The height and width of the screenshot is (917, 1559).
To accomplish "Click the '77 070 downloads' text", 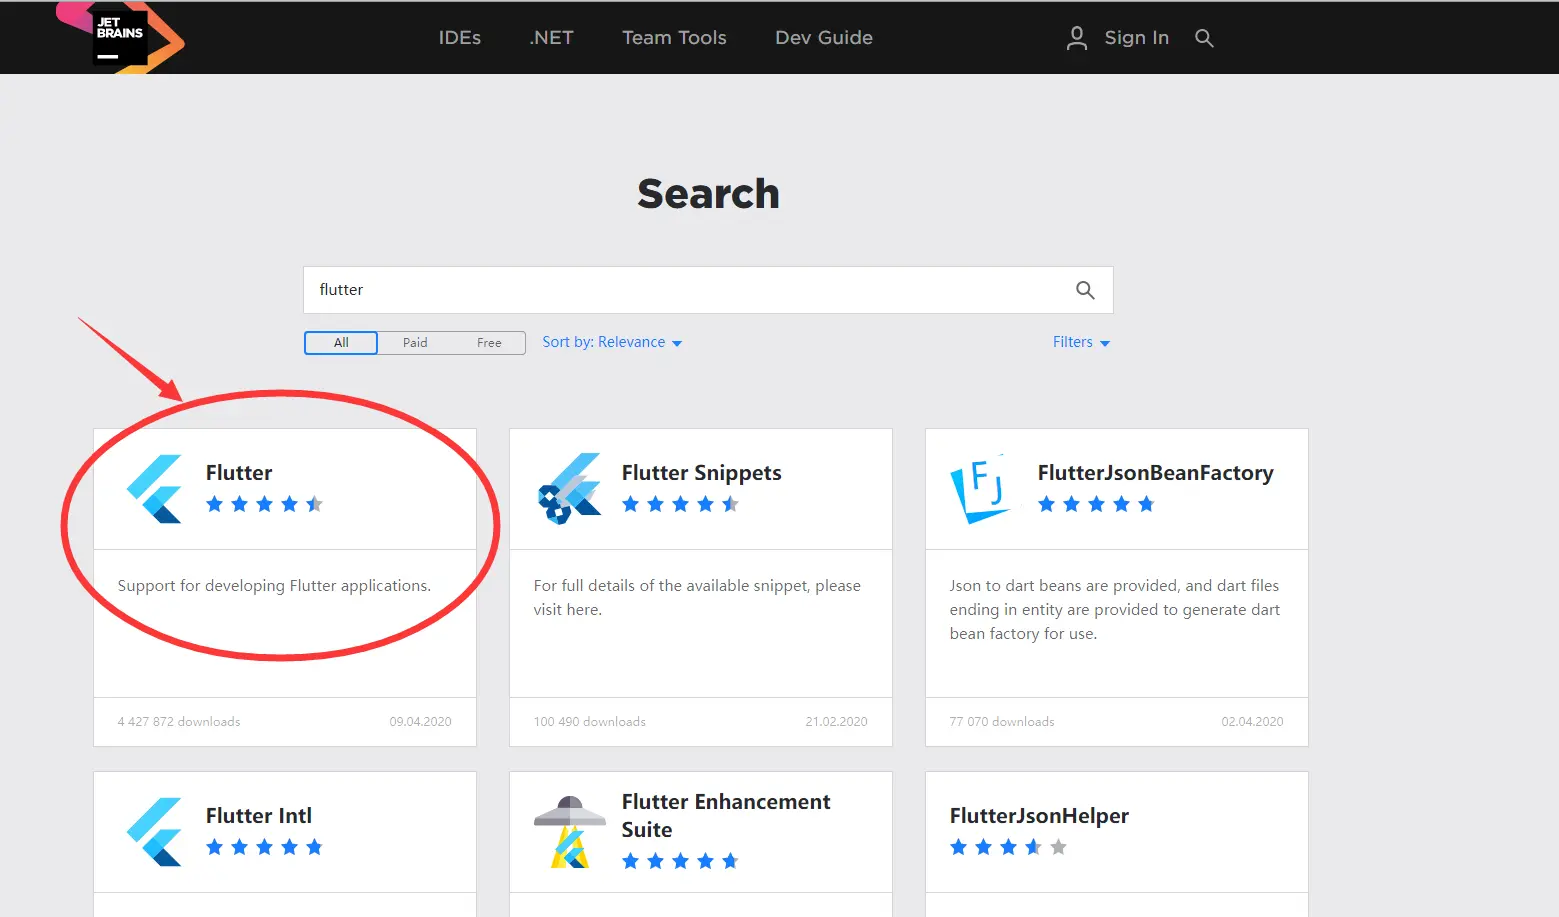I will coord(1002,722).
